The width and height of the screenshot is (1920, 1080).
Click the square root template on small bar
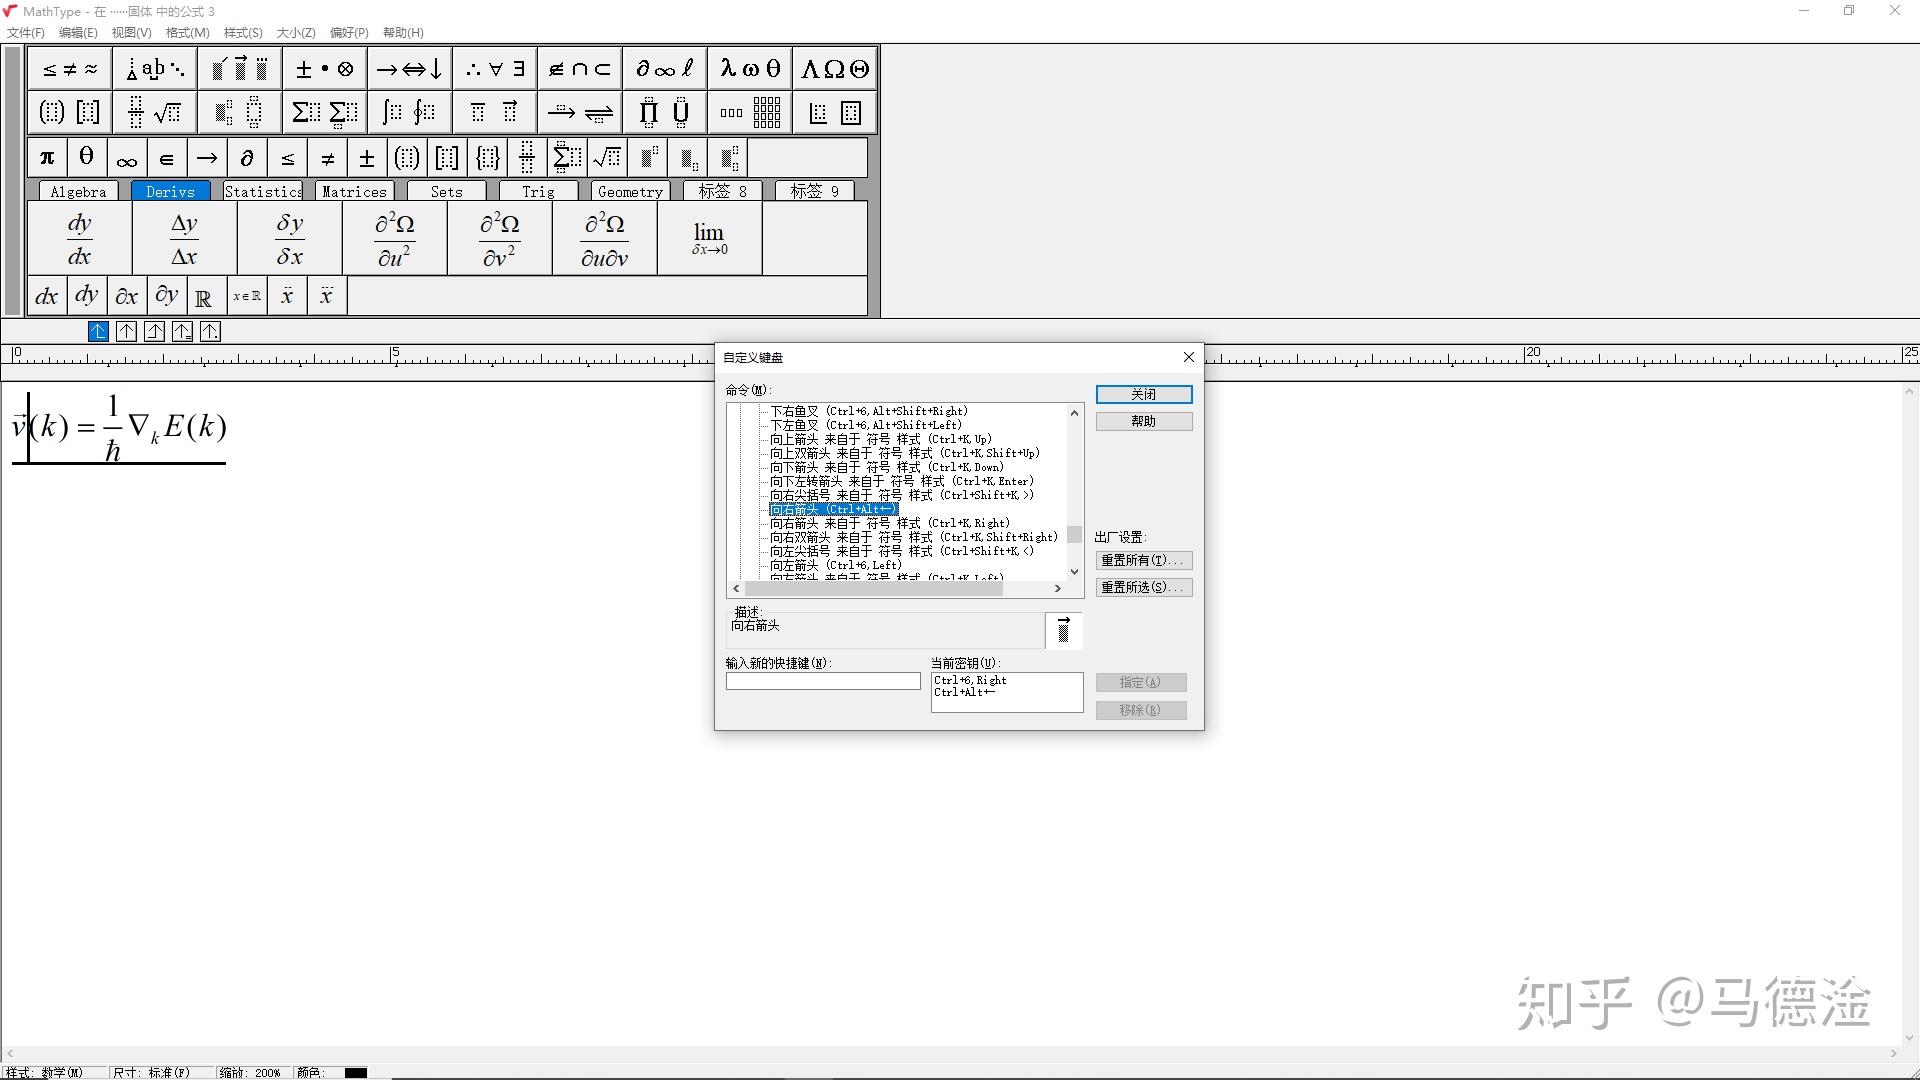point(607,158)
